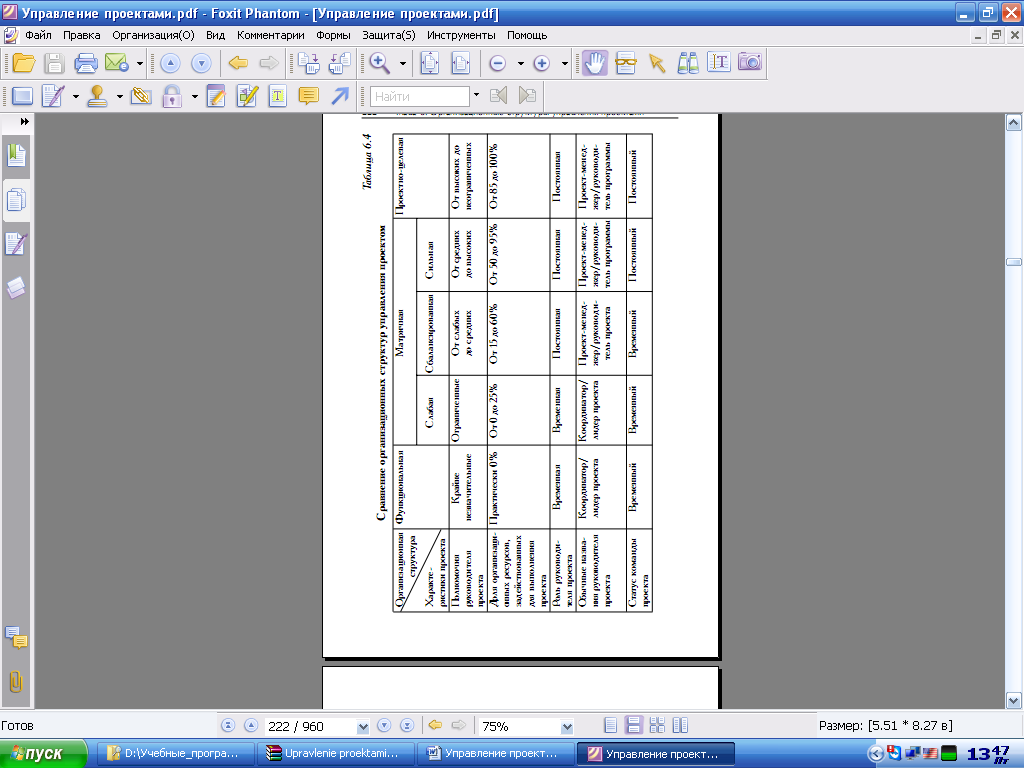Viewport: 1024px width, 768px height.
Task: Click the scrollbar down arrow
Action: [1014, 701]
